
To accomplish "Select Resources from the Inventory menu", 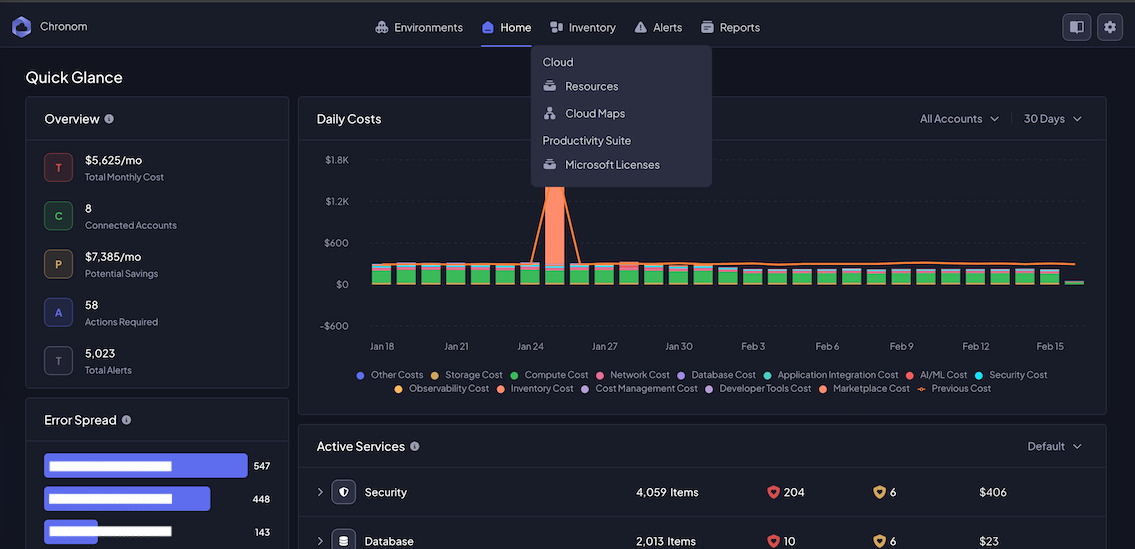I will pyautogui.click(x=591, y=86).
